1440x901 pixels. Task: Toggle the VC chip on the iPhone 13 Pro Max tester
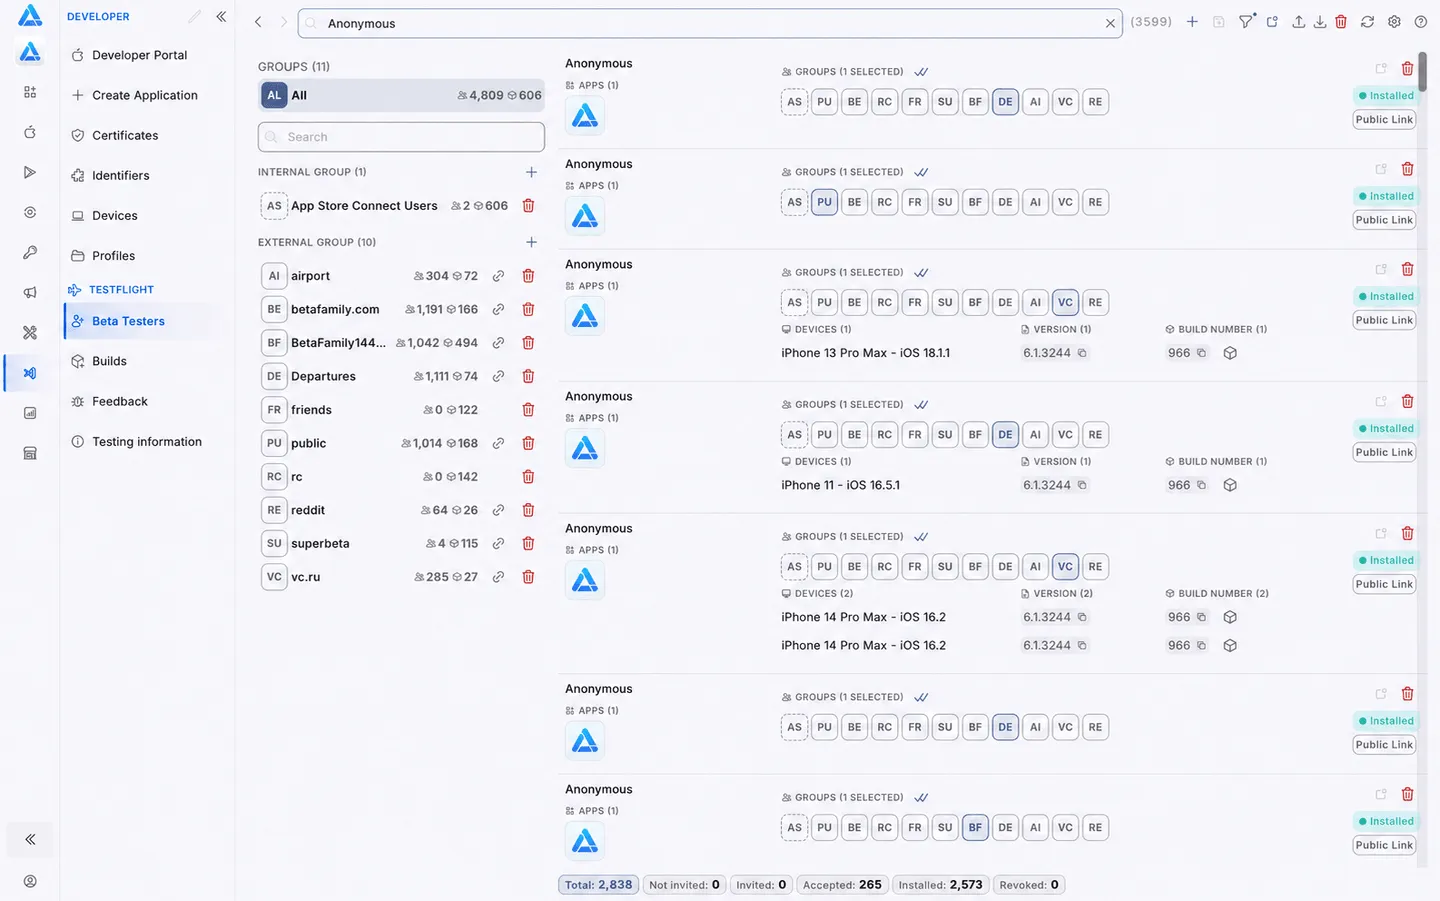pyautogui.click(x=1065, y=302)
